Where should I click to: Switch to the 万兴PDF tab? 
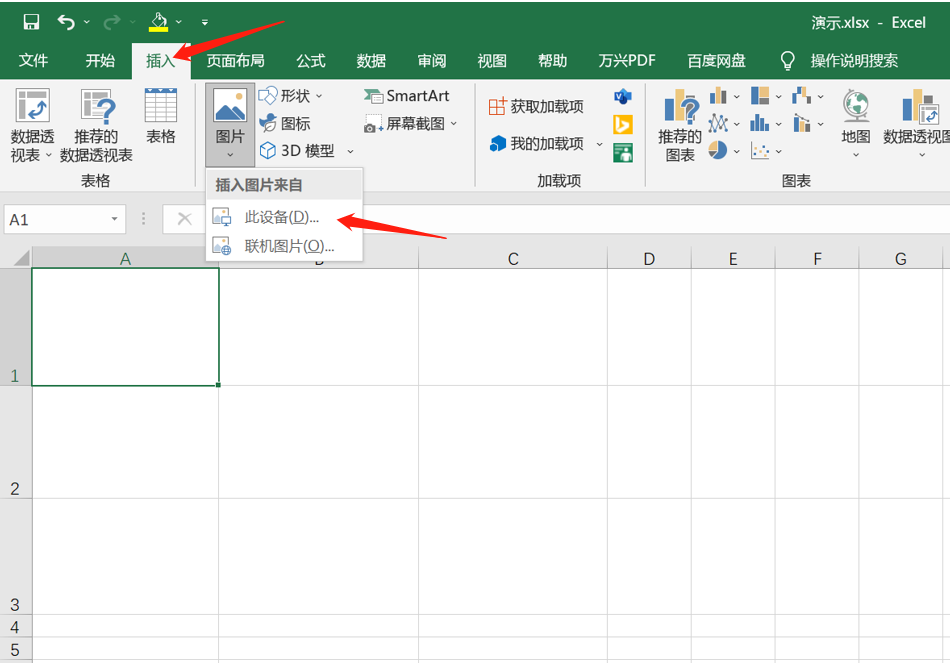627,61
